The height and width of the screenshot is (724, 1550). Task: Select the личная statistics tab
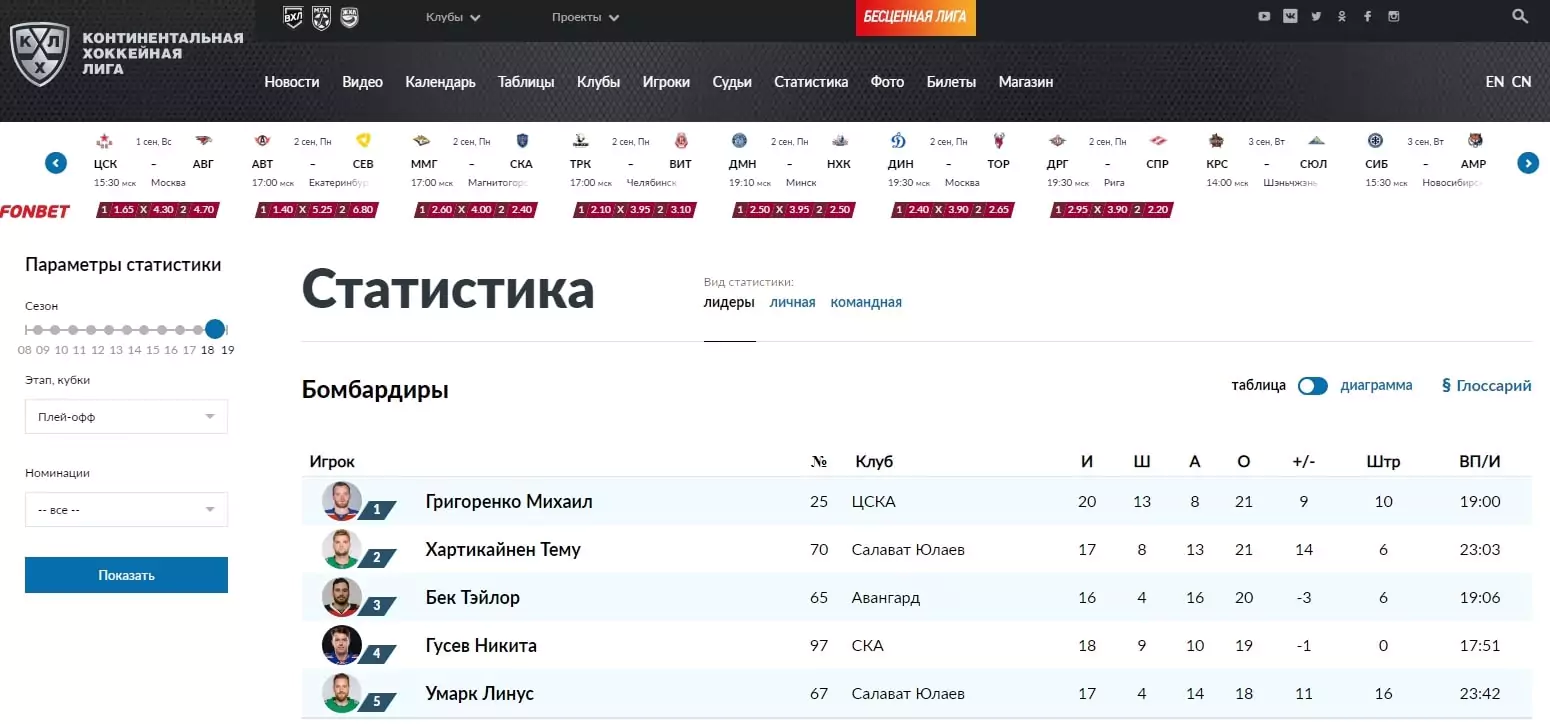coord(792,302)
